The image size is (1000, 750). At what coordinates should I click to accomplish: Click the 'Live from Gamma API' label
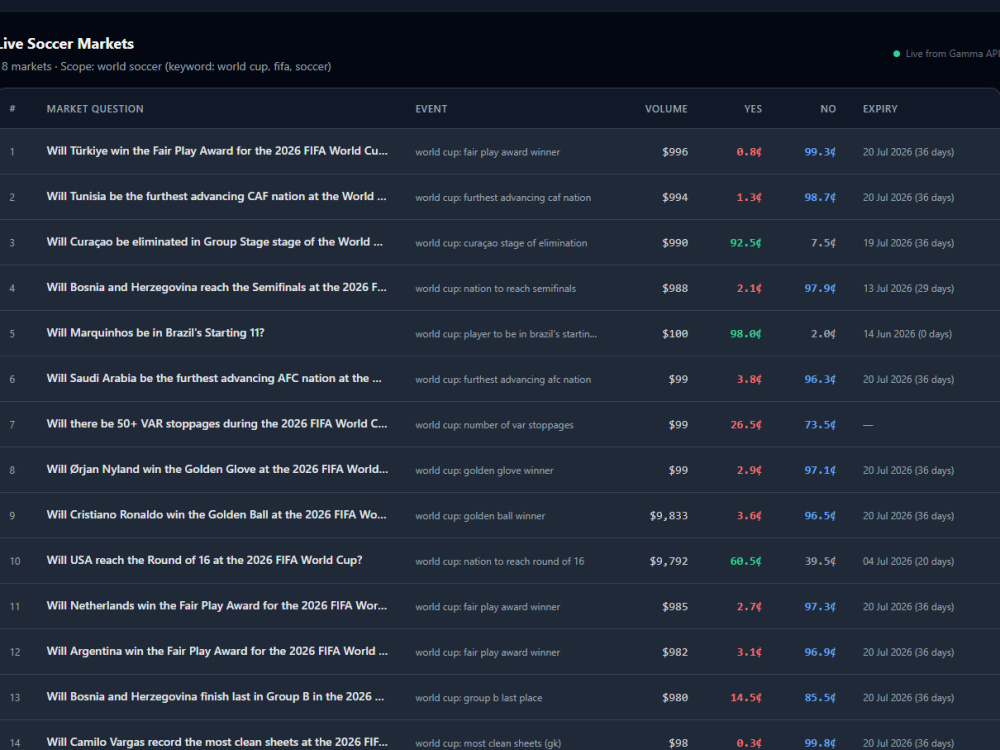point(952,54)
